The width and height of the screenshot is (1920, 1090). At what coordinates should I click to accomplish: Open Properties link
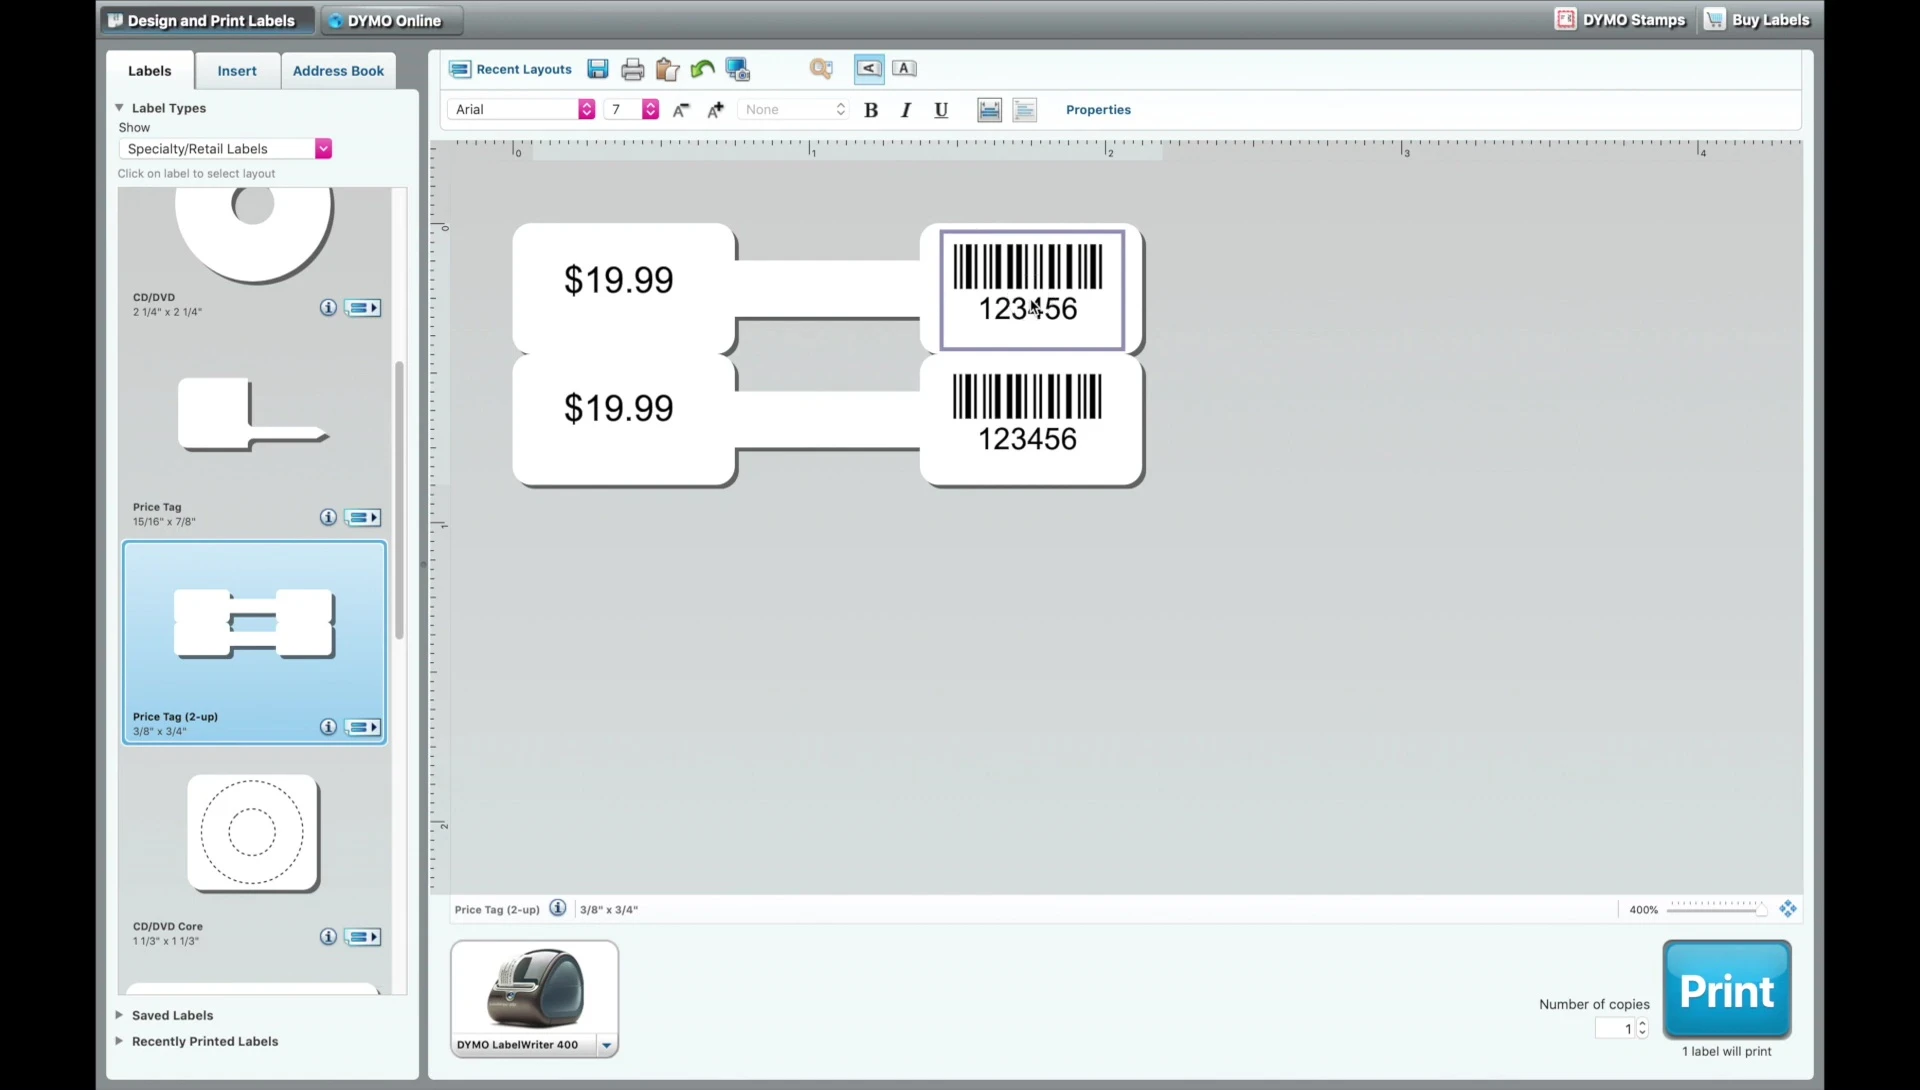(x=1098, y=110)
